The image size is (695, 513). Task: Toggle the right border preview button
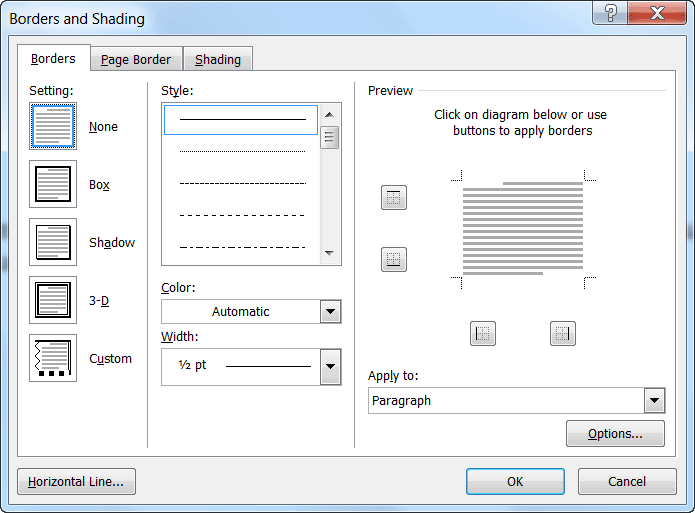pyautogui.click(x=562, y=333)
